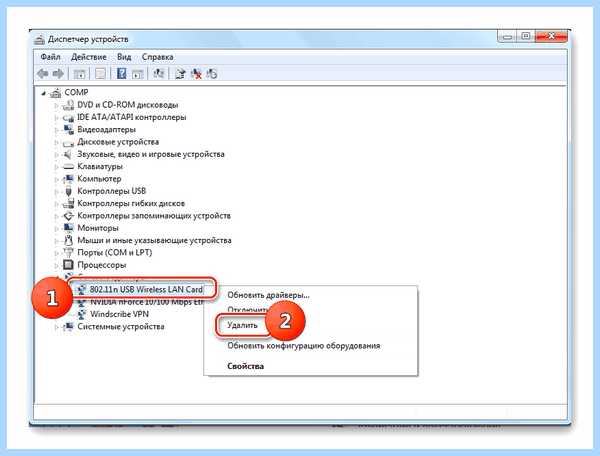Click the Системные устройства icon

[68, 326]
